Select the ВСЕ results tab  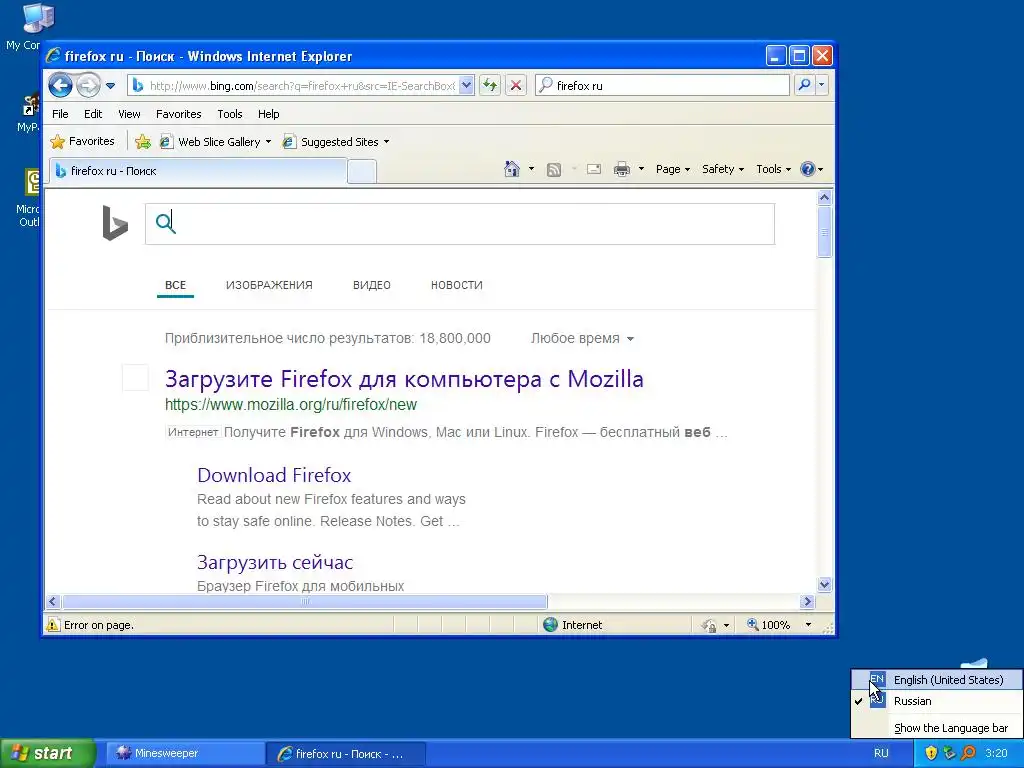pos(175,285)
